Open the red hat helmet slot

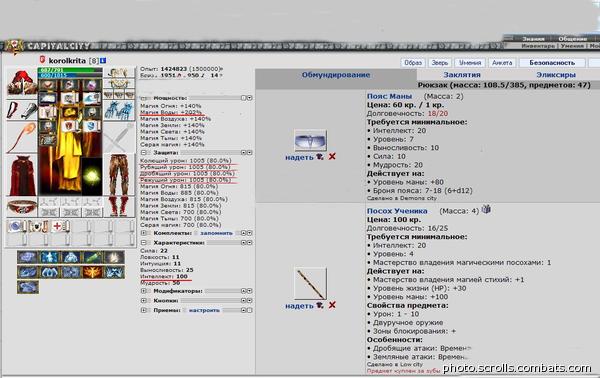pyautogui.click(x=22, y=83)
